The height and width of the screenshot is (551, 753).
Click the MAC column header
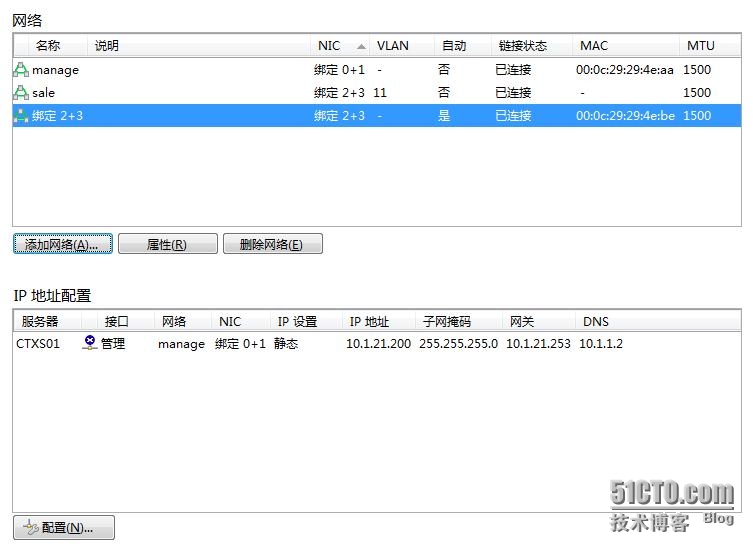click(x=626, y=46)
